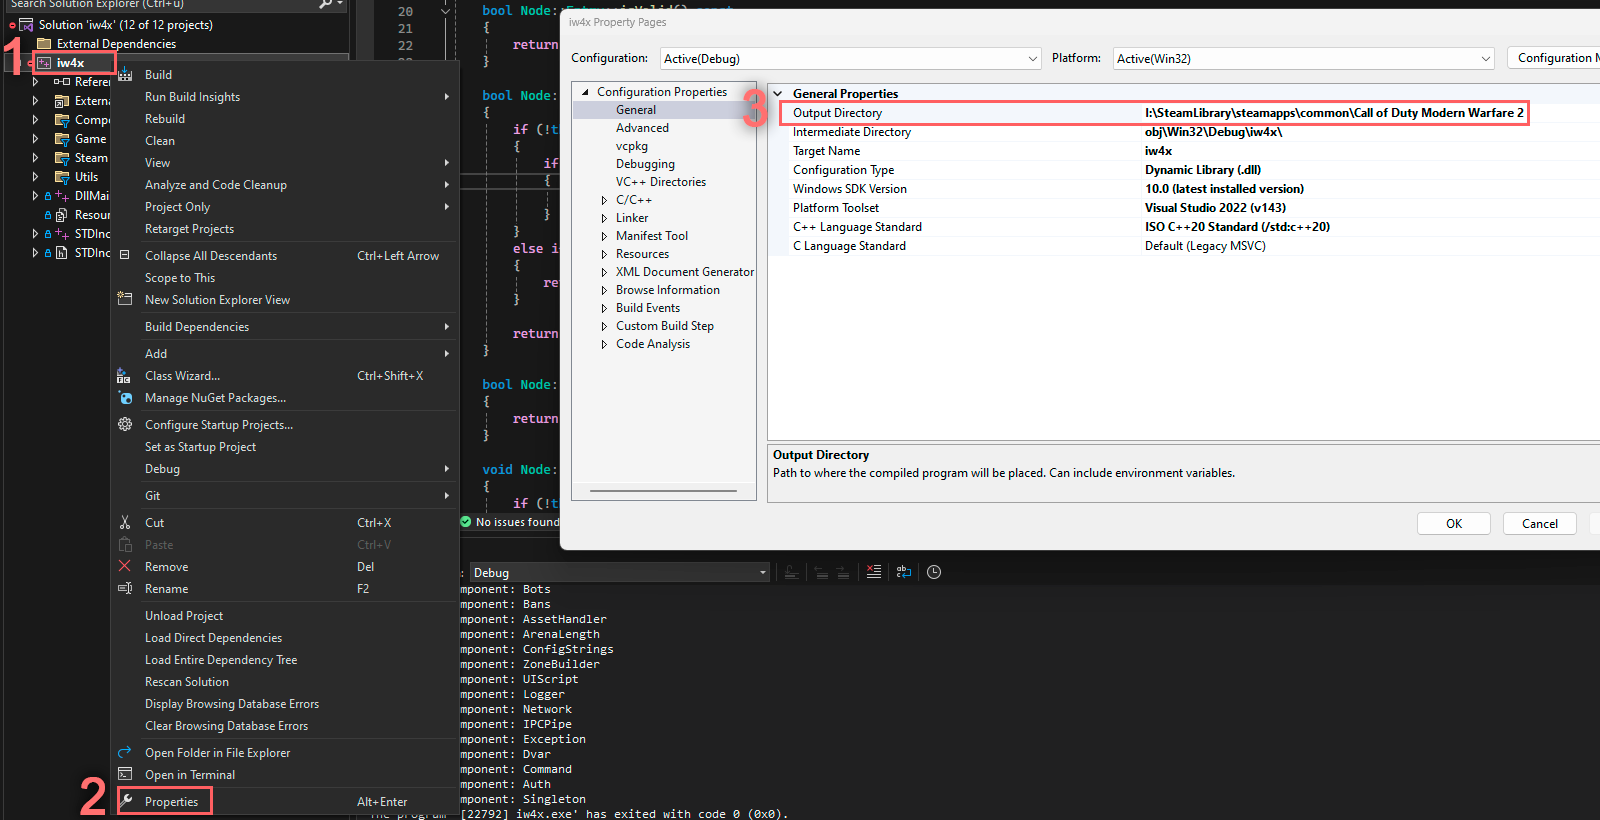
Task: Select the General property page
Action: [x=636, y=110]
